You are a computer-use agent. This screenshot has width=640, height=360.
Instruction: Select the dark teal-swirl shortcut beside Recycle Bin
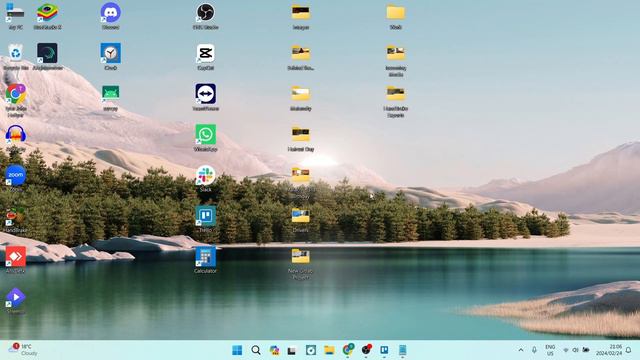point(47,57)
